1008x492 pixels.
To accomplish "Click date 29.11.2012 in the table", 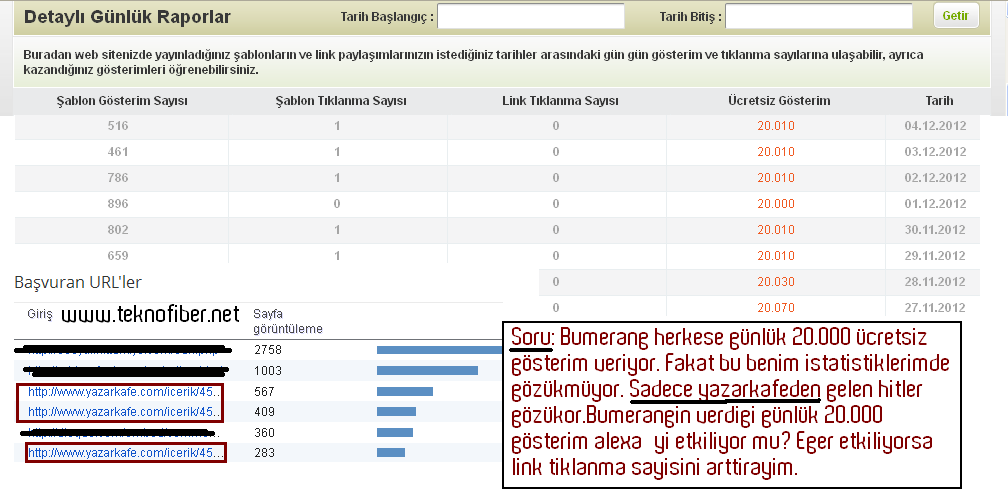I will pyautogui.click(x=935, y=255).
